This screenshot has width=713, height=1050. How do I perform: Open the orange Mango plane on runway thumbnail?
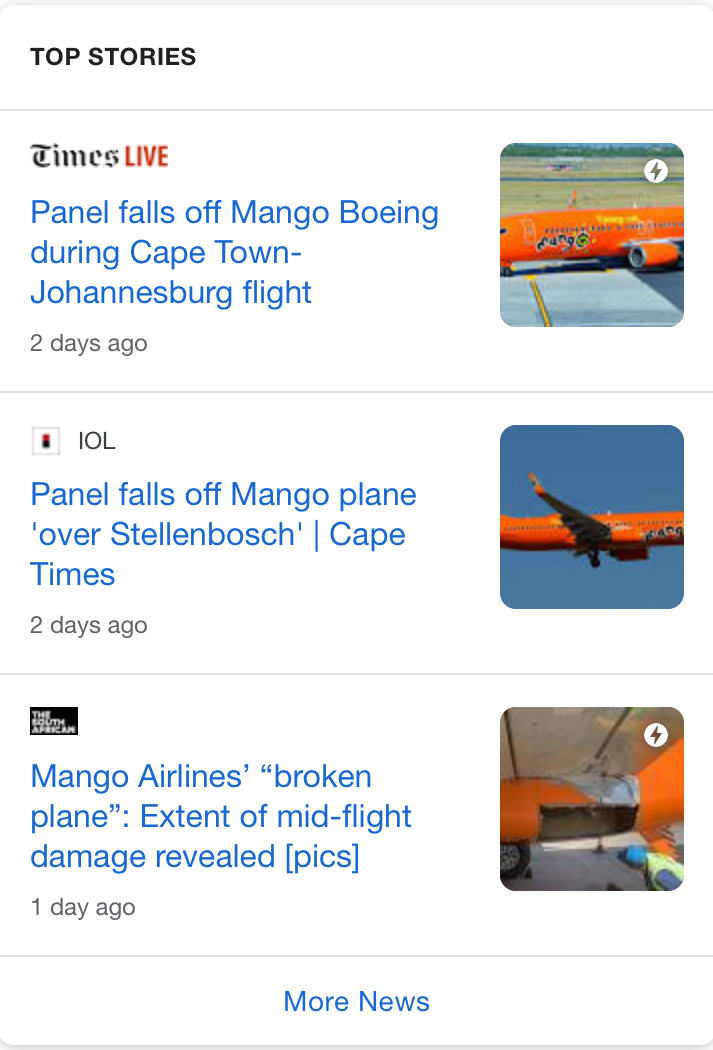click(592, 235)
